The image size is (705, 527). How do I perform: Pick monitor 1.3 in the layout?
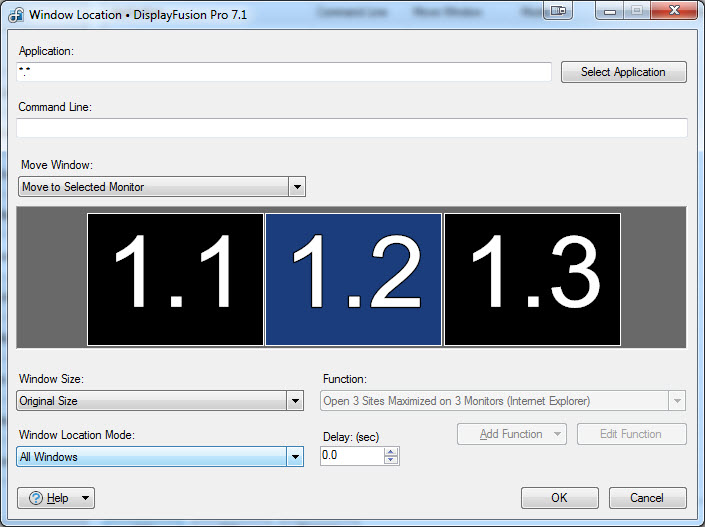click(x=532, y=280)
